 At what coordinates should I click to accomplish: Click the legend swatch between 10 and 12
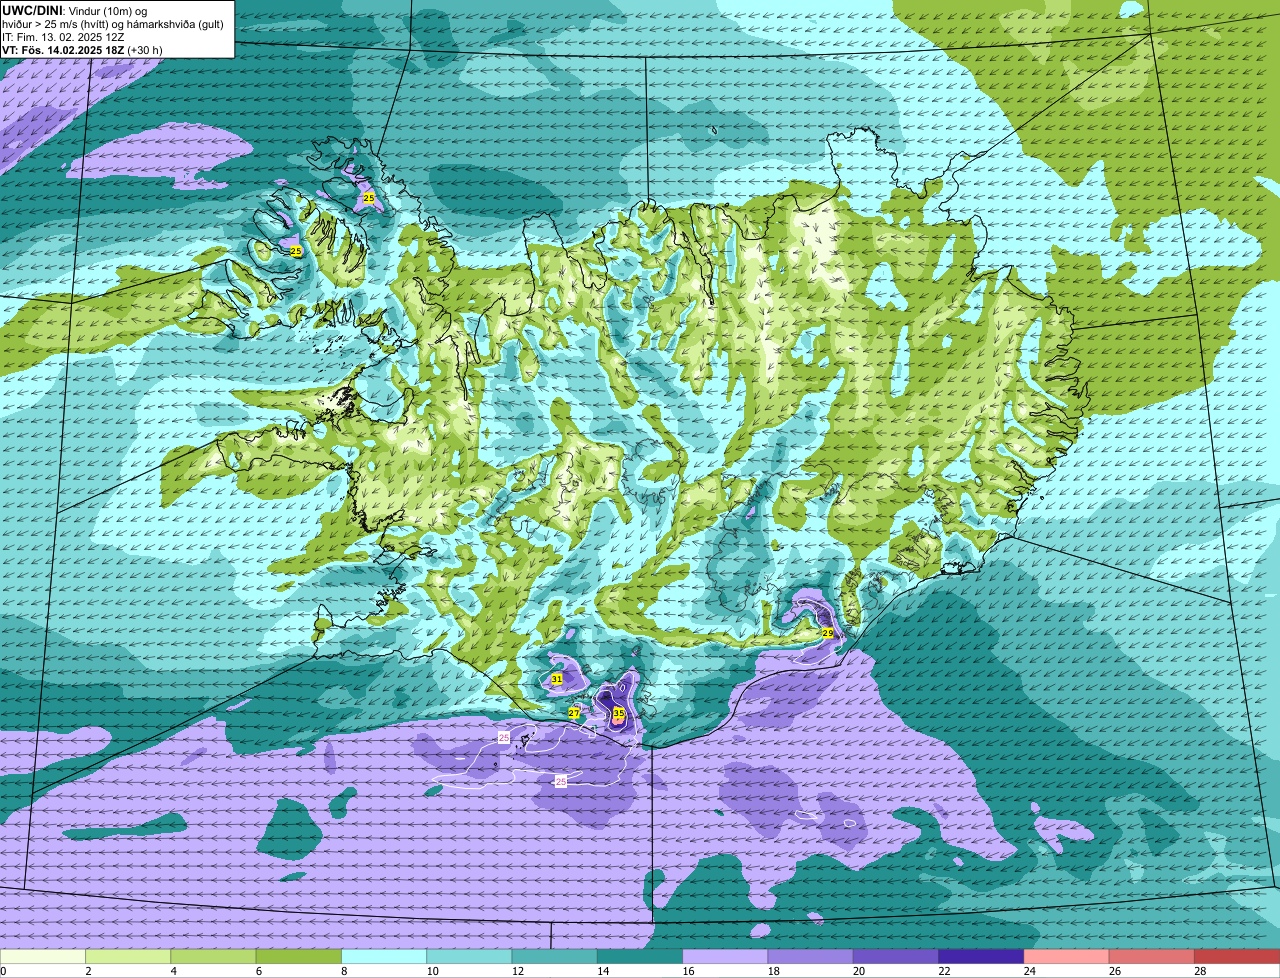[x=469, y=956]
